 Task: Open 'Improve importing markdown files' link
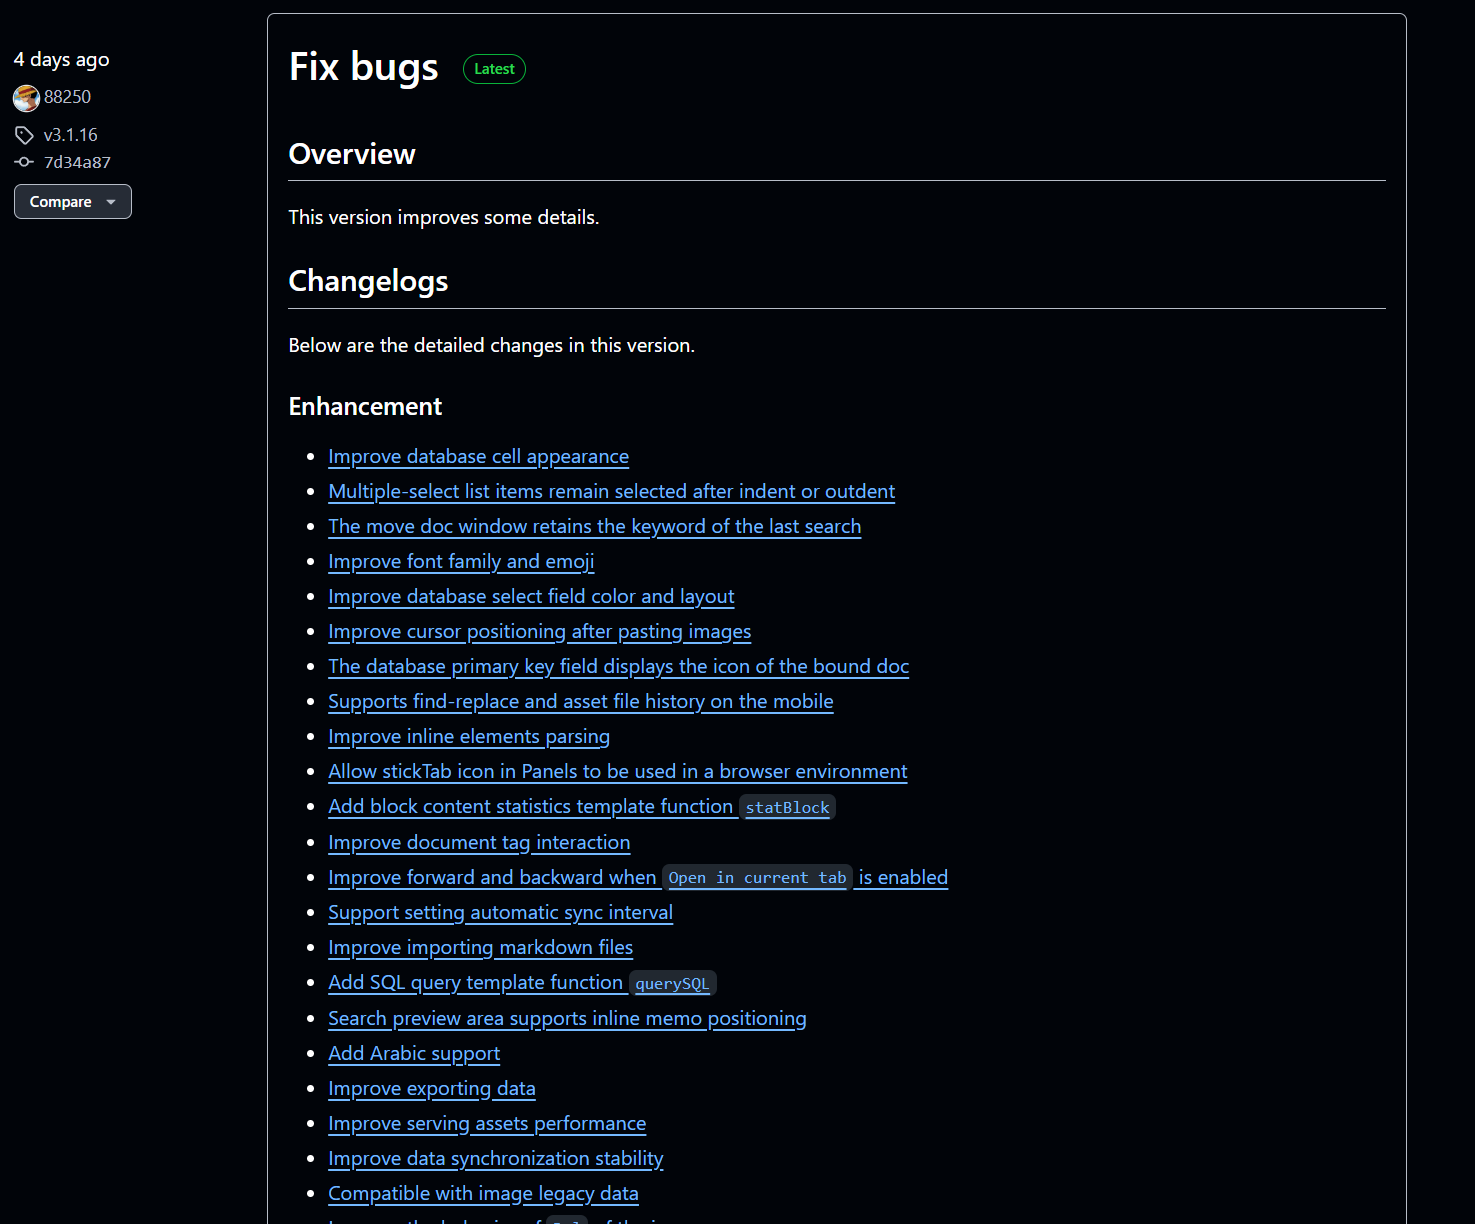tap(481, 948)
